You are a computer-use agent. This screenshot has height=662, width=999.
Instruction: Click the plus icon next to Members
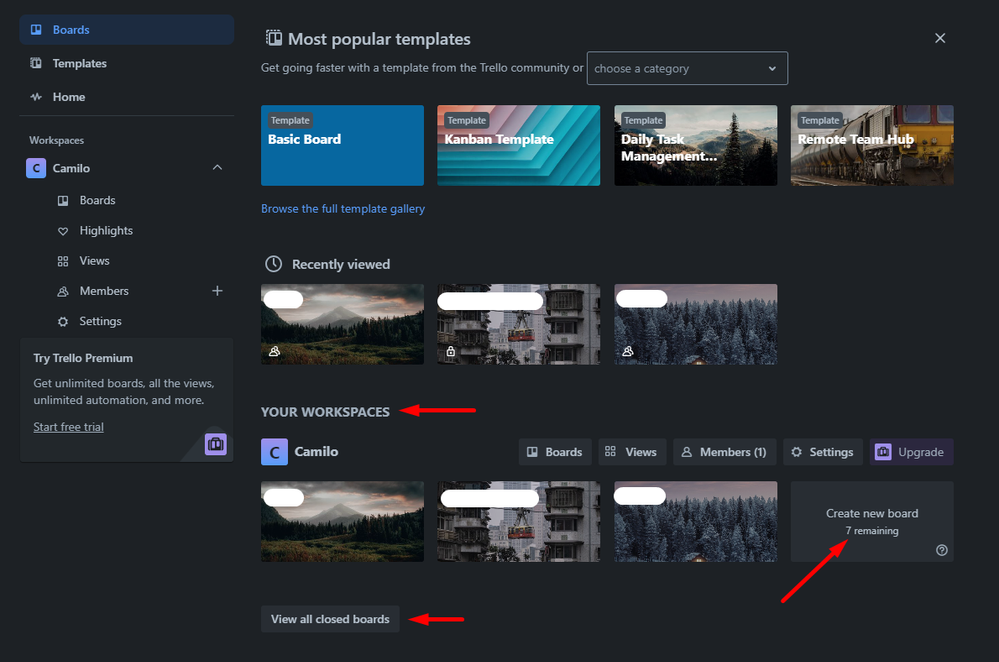point(217,291)
